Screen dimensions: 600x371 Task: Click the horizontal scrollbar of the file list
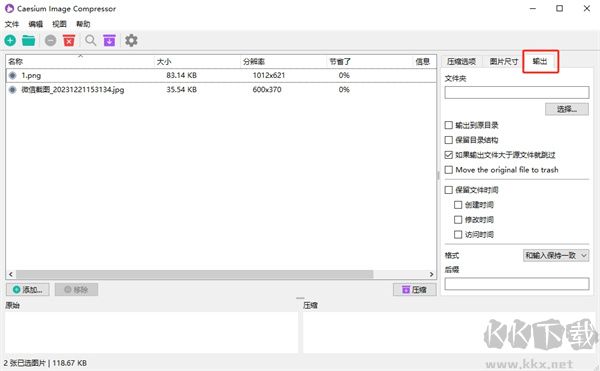point(194,274)
